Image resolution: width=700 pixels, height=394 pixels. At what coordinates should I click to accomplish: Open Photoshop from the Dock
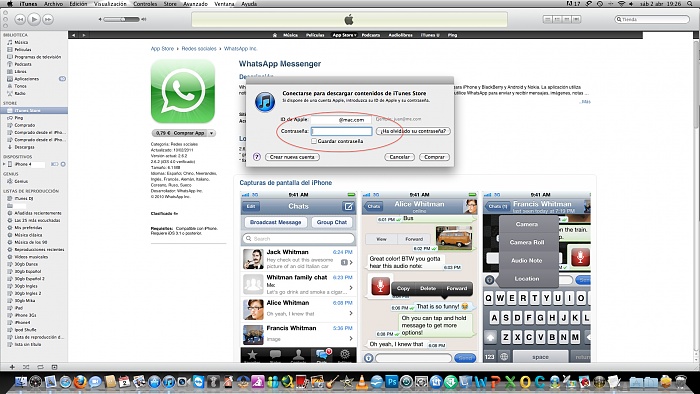[392, 382]
